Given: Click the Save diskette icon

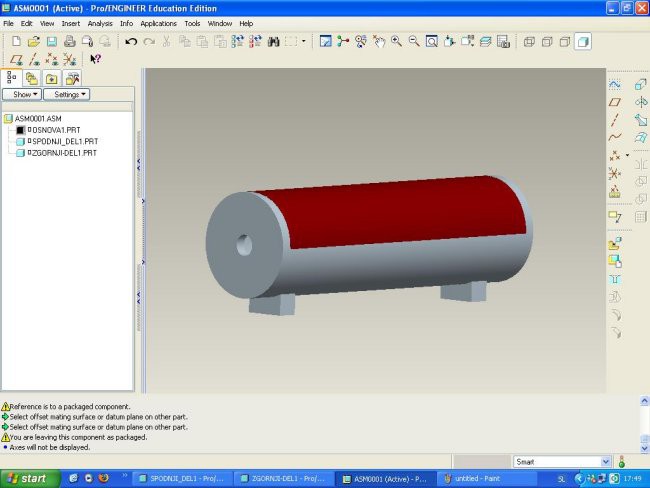Looking at the screenshot, I should [x=51, y=41].
